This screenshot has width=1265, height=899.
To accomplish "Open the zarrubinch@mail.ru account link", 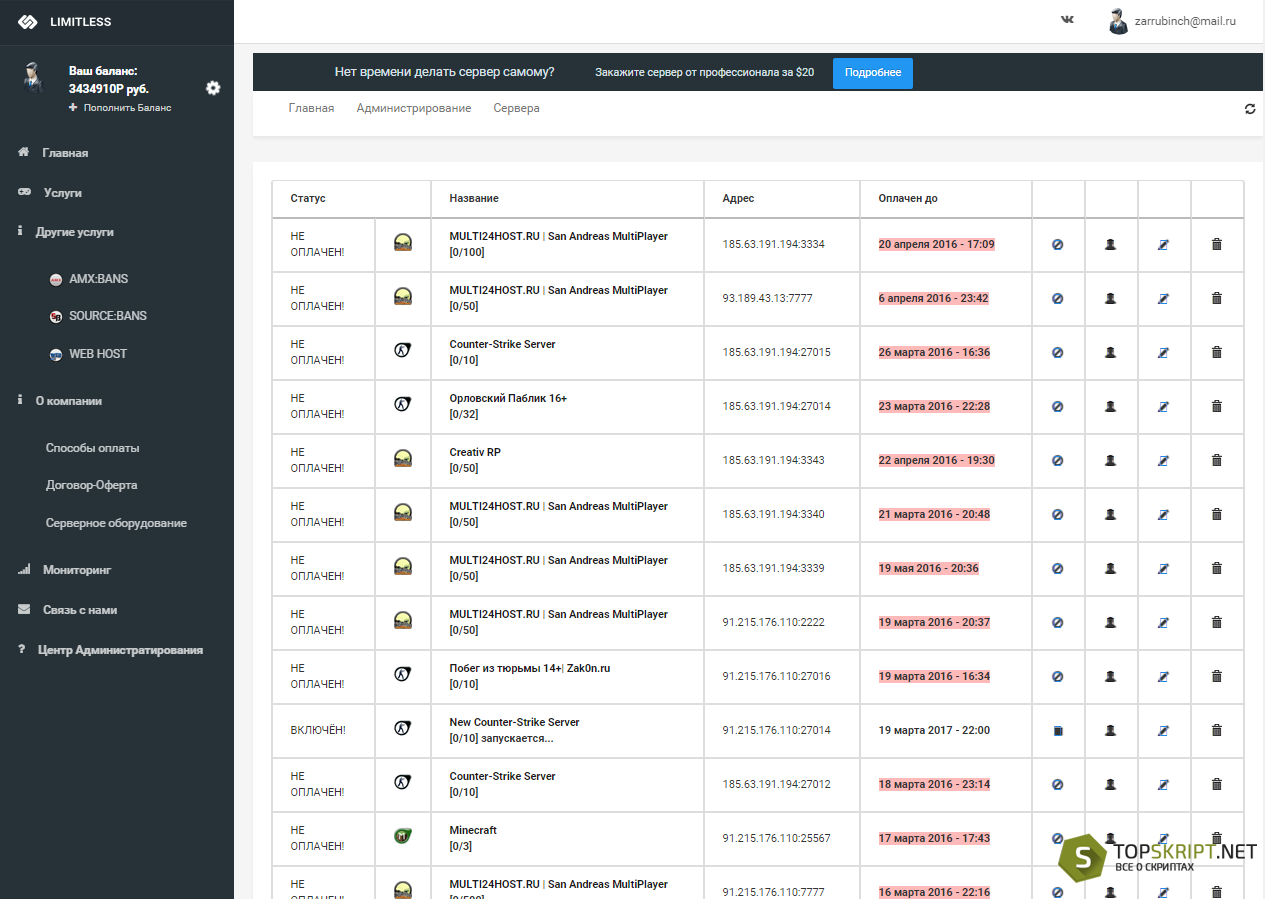I will tap(1185, 20).
